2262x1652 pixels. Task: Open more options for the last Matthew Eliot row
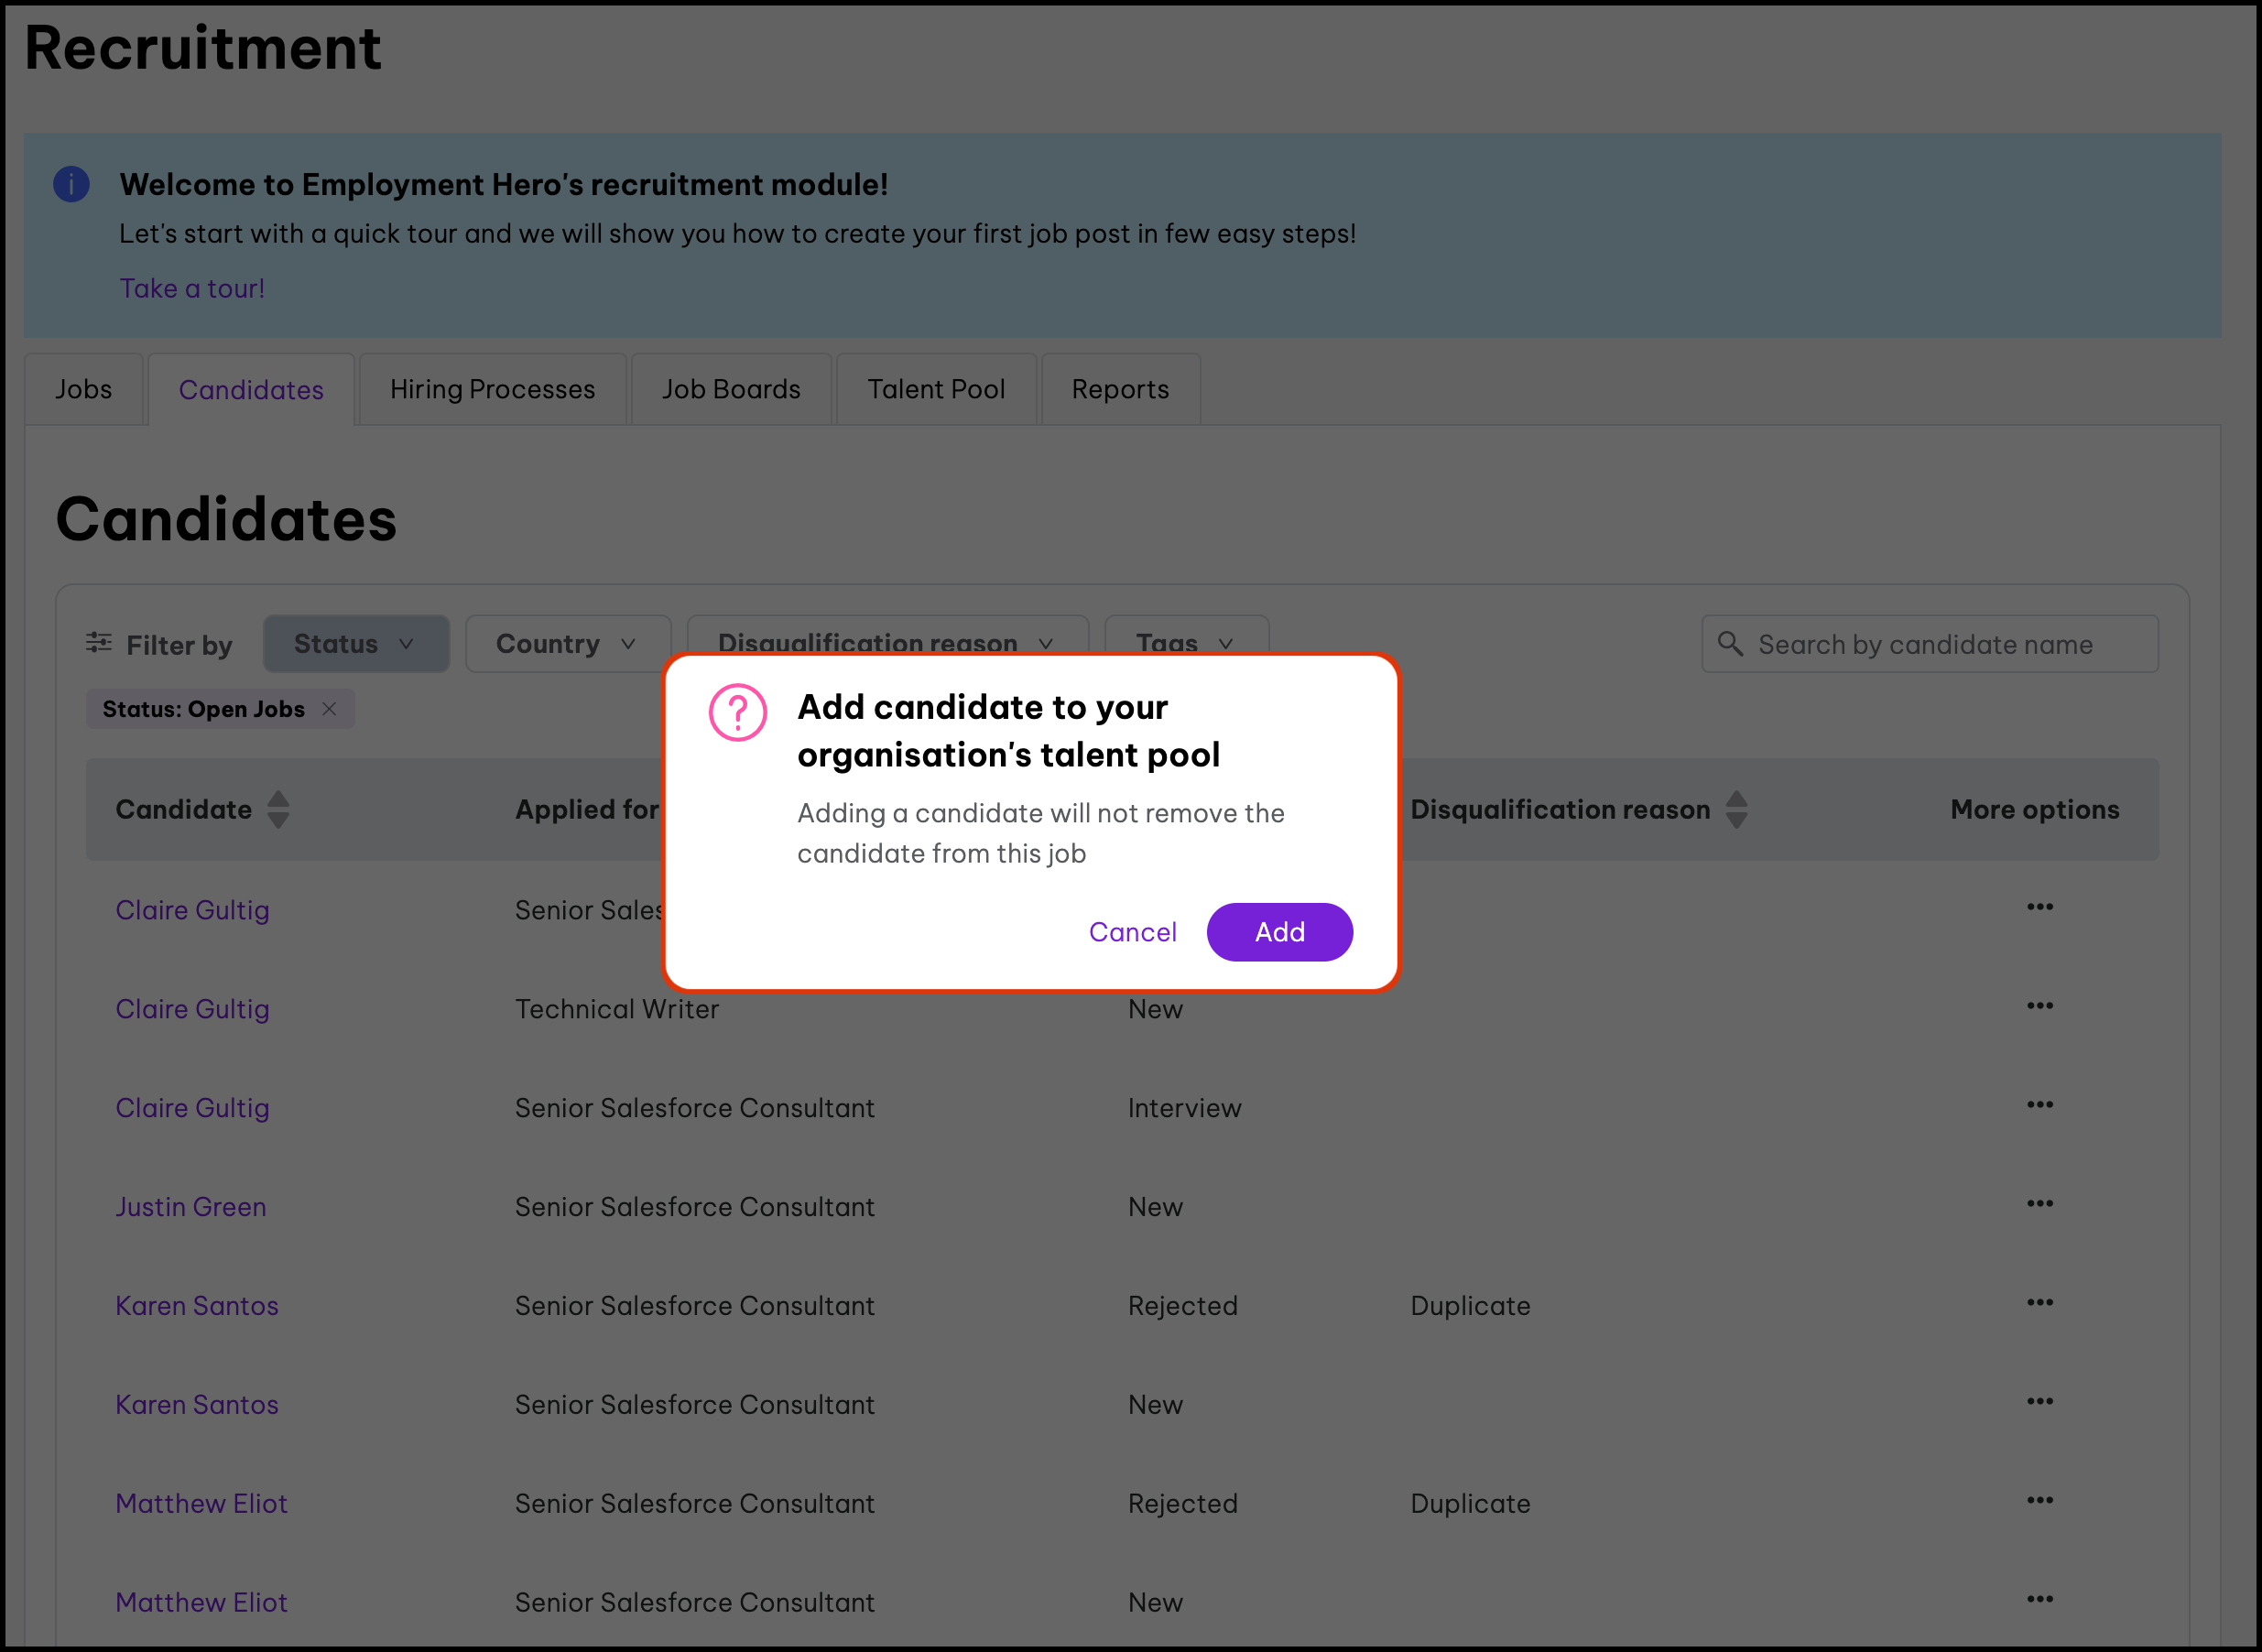click(x=2039, y=1599)
